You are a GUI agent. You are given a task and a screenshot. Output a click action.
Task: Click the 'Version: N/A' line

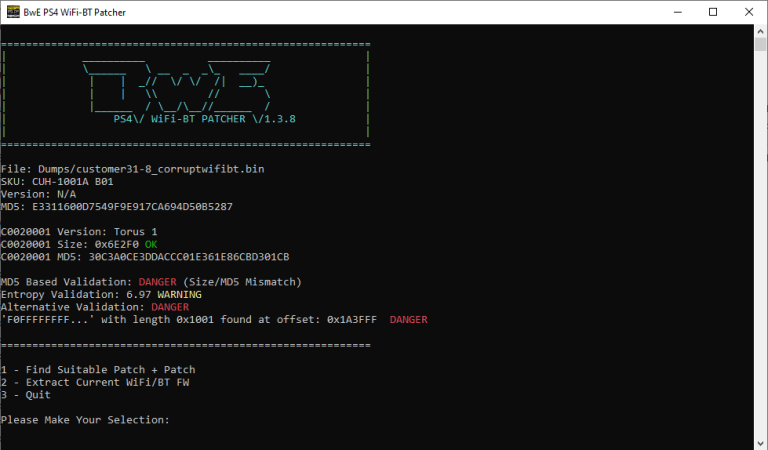click(39, 194)
